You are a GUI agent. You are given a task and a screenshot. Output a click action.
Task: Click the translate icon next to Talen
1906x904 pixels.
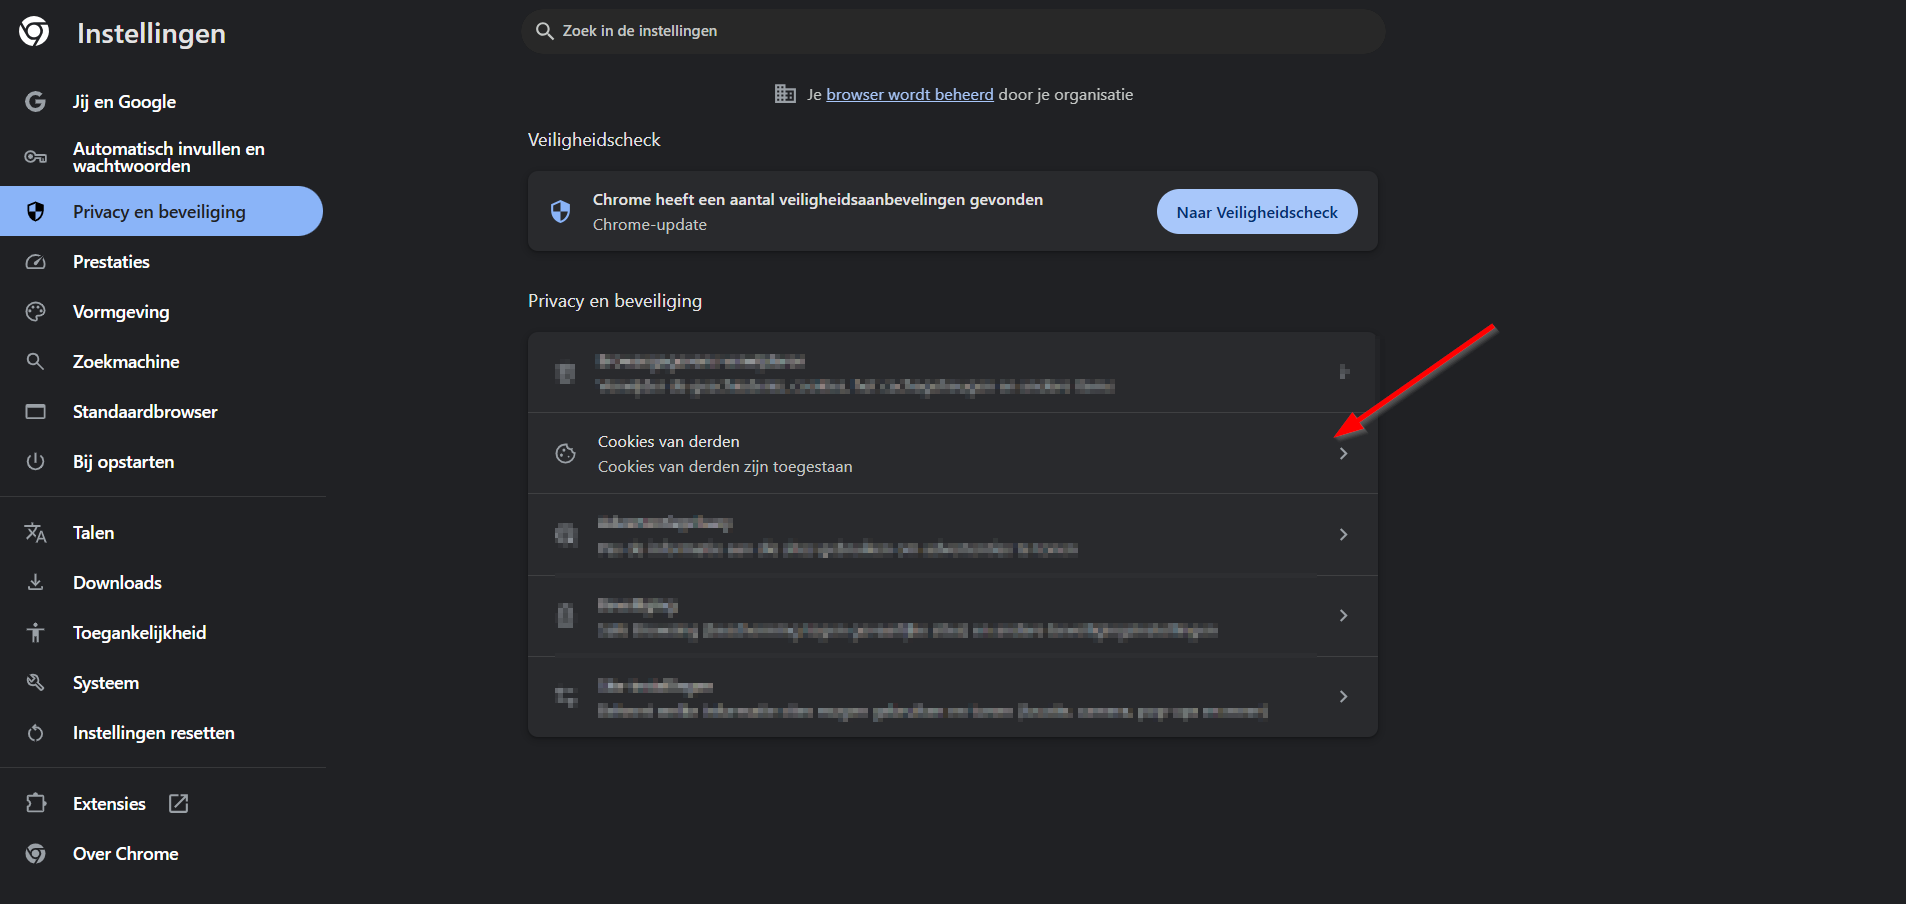pyautogui.click(x=36, y=533)
